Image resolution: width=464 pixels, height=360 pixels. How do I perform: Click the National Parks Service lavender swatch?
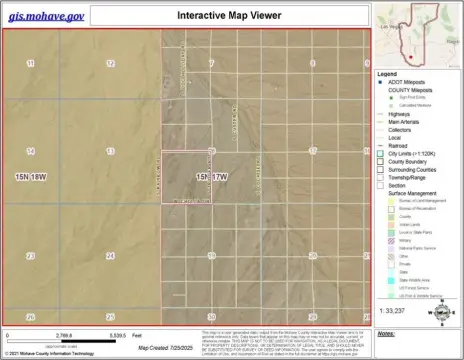pos(391,249)
